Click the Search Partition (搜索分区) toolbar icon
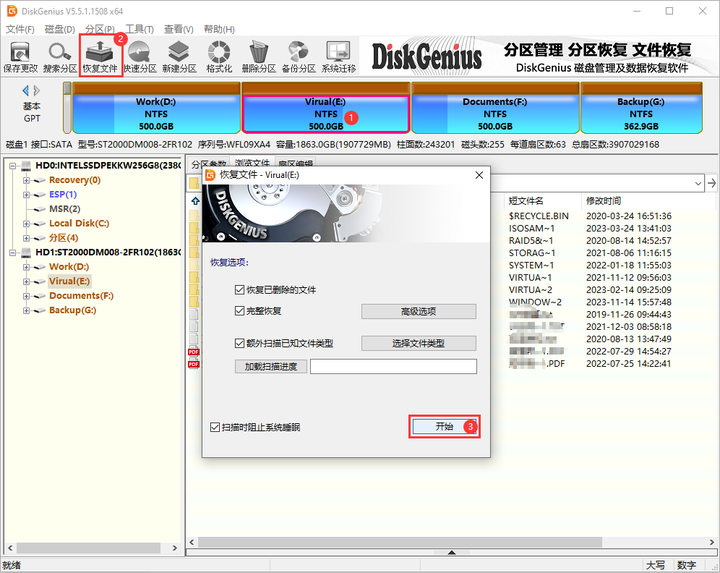720x573 pixels. pyautogui.click(x=60, y=57)
